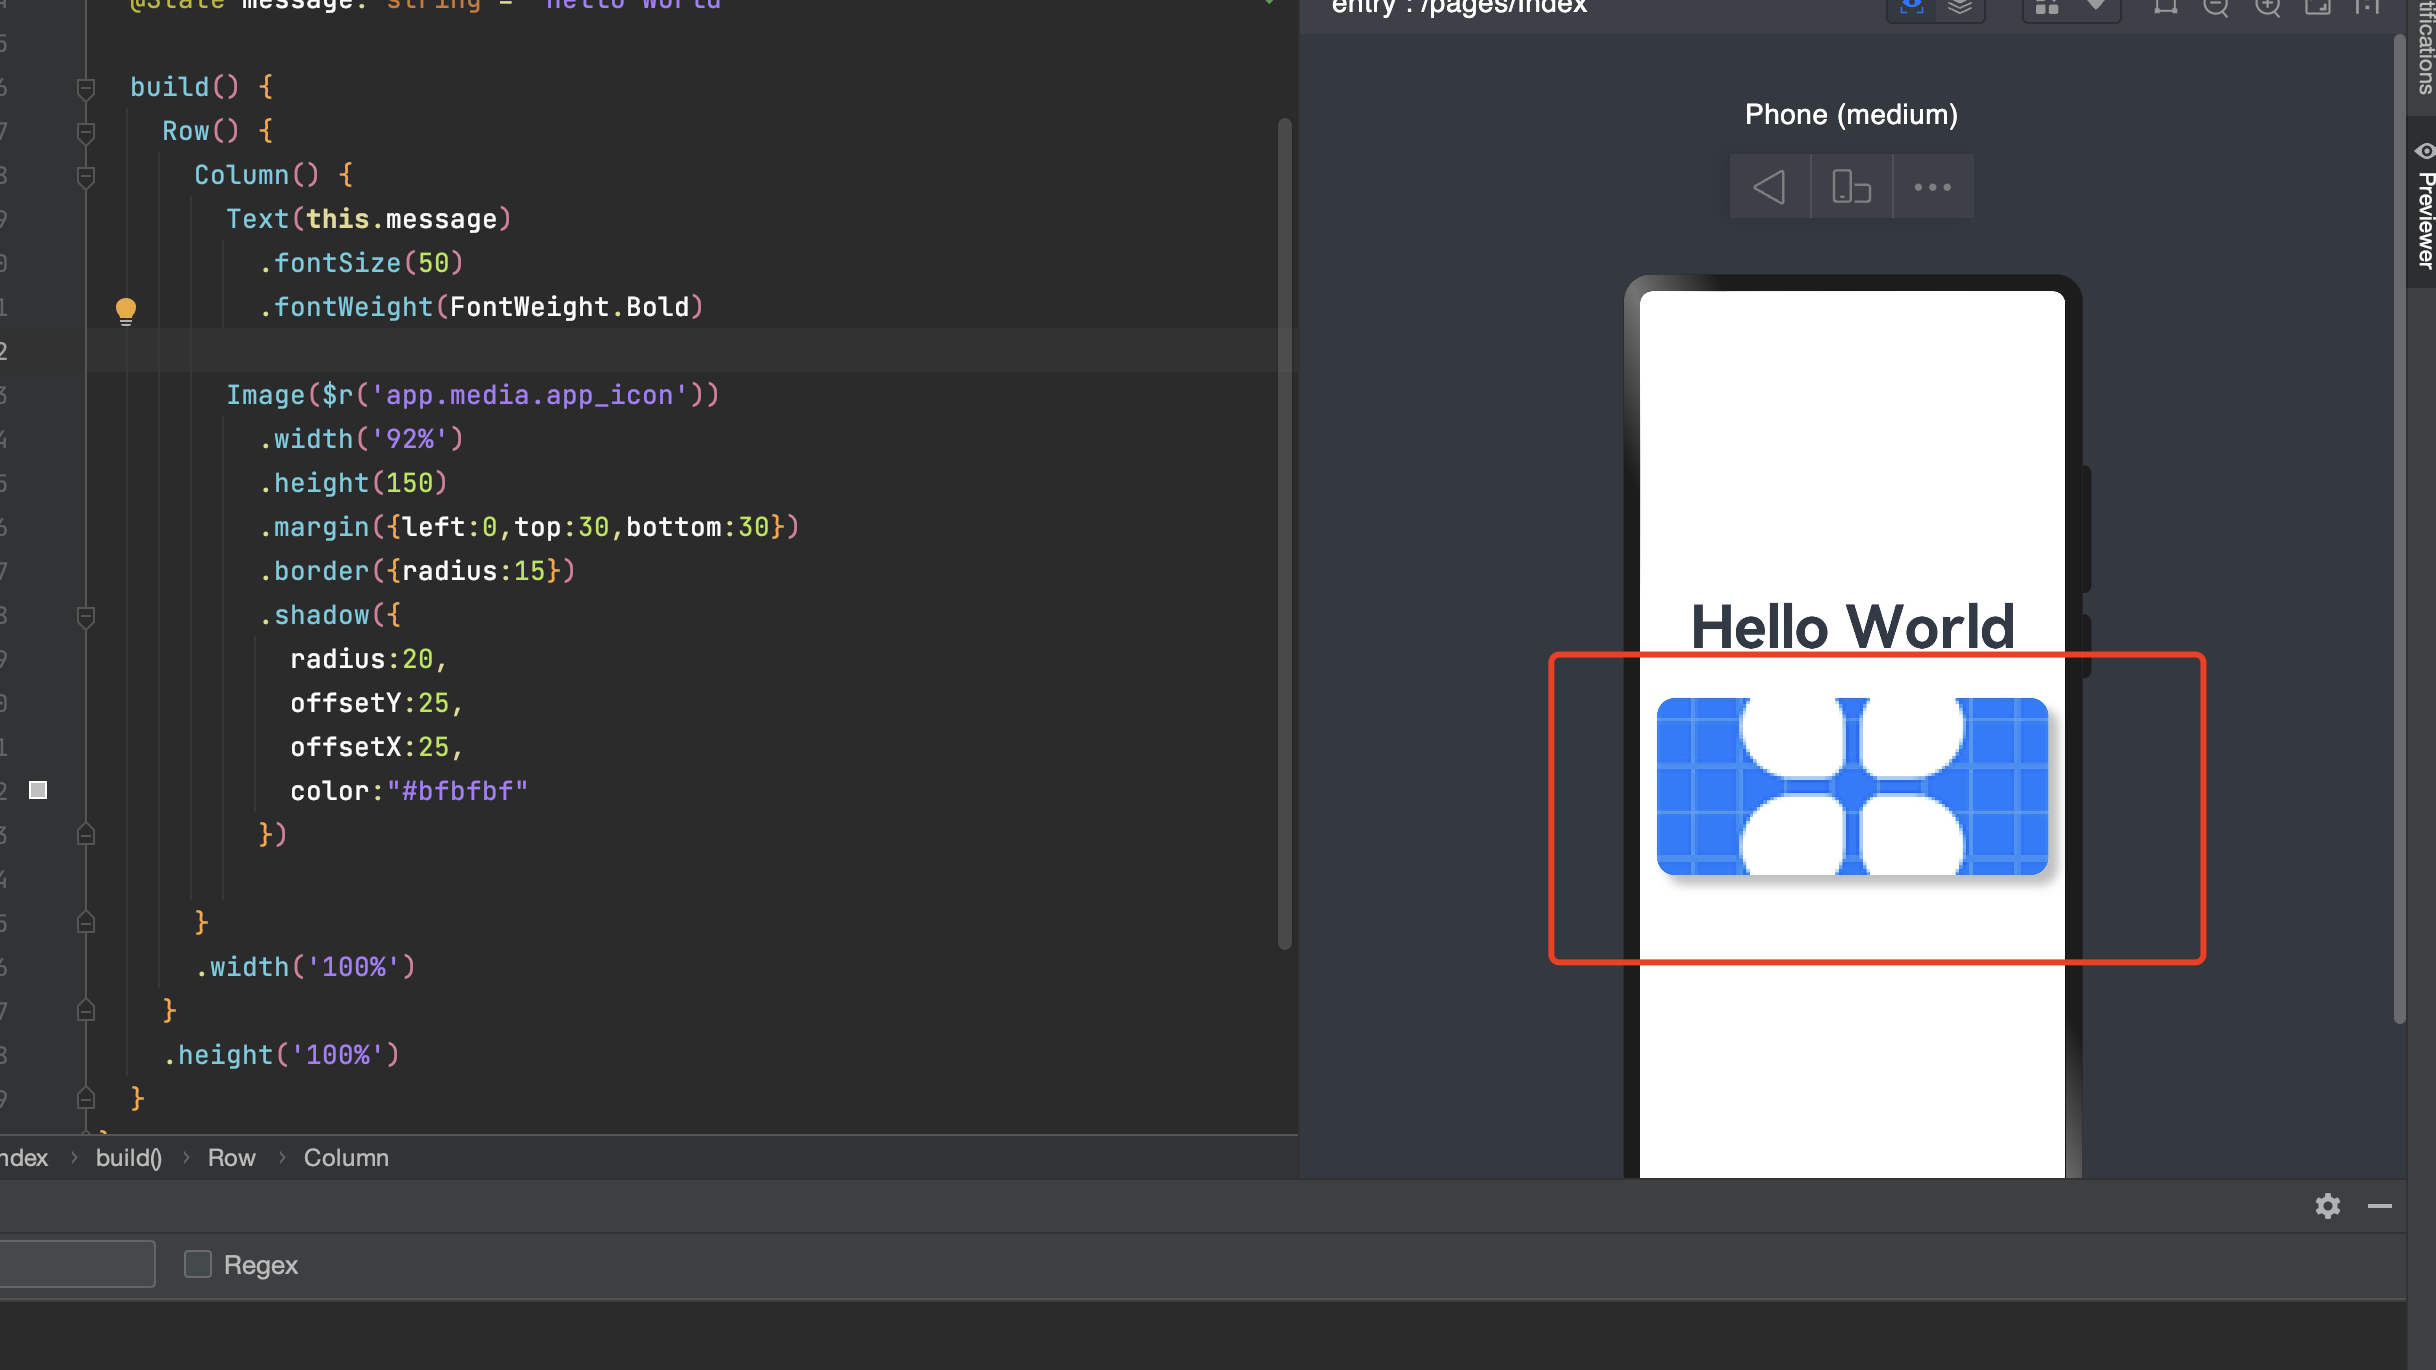Click the .height(150) code line
2436x1370 pixels.
(x=353, y=483)
